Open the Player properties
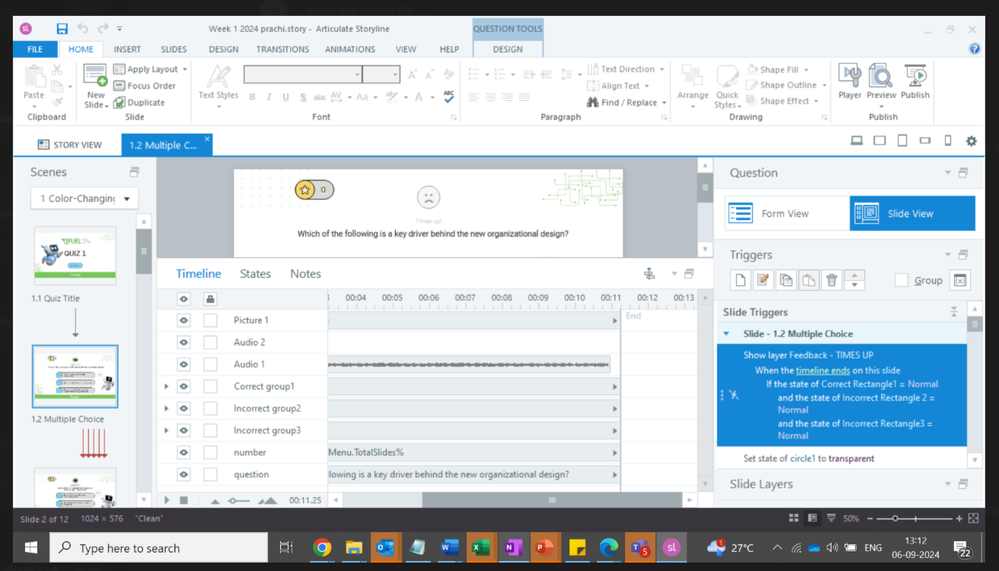999x571 pixels. [849, 82]
